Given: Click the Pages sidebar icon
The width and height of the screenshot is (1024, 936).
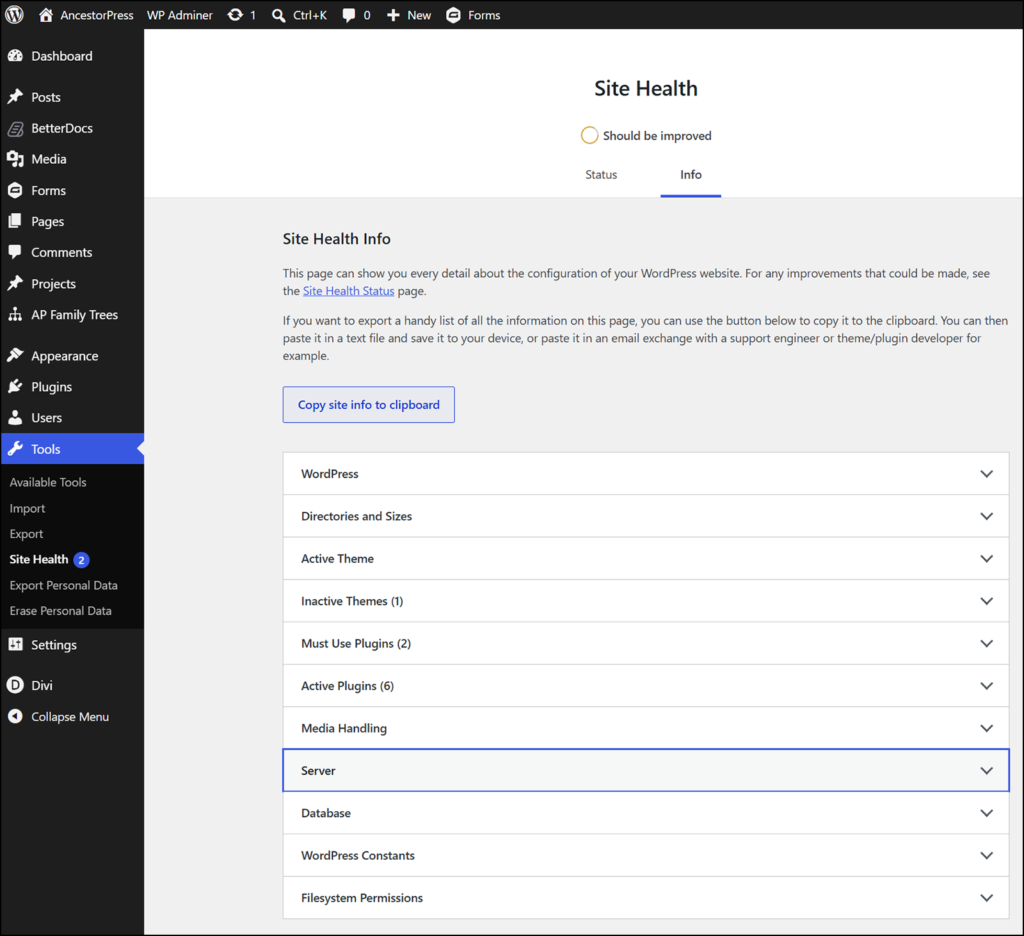Looking at the screenshot, I should [15, 221].
